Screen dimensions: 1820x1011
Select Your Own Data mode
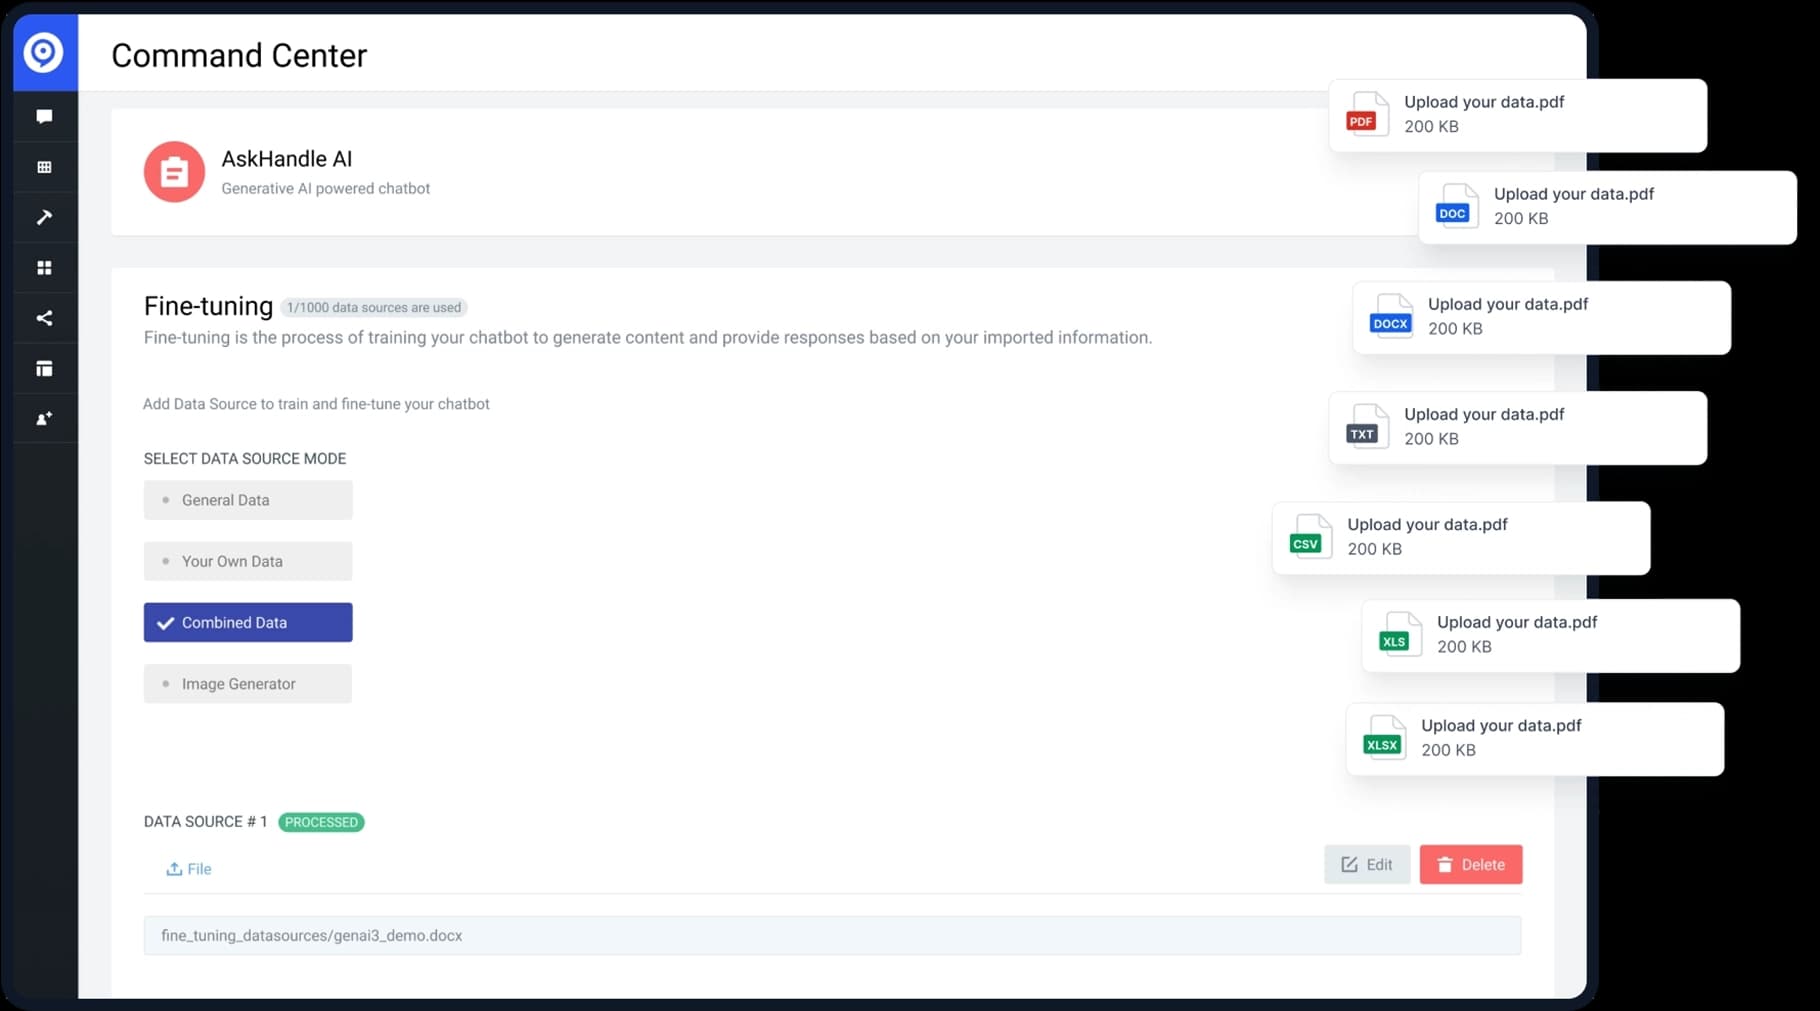click(x=248, y=561)
